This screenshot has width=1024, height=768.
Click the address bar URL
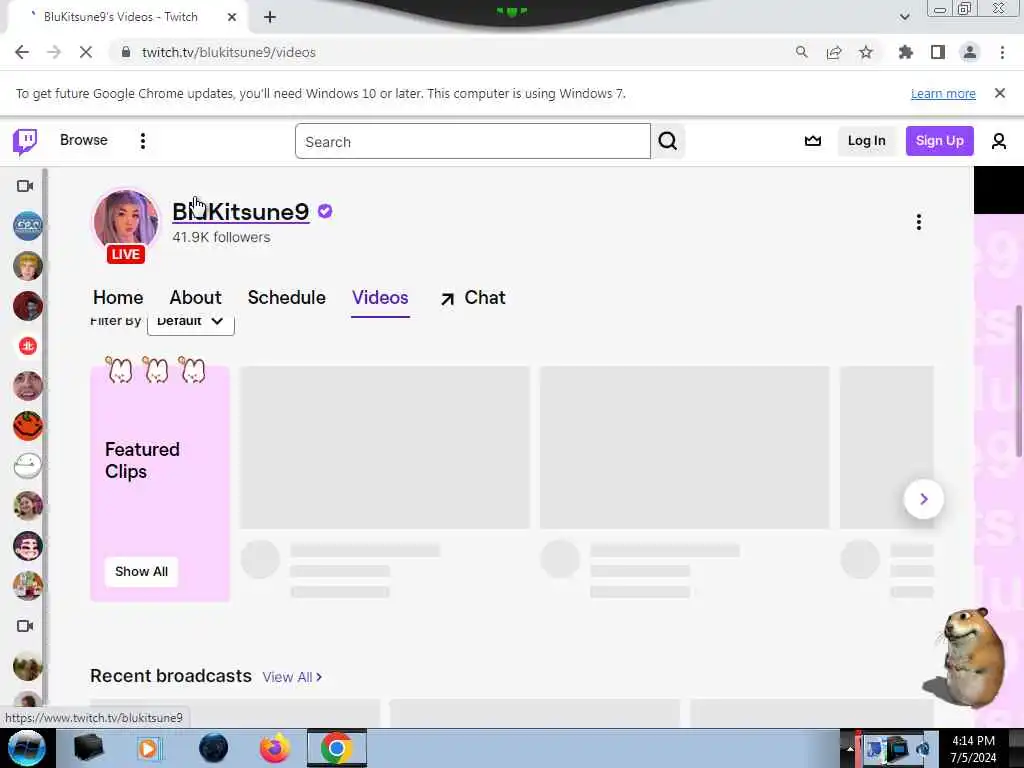coord(229,52)
